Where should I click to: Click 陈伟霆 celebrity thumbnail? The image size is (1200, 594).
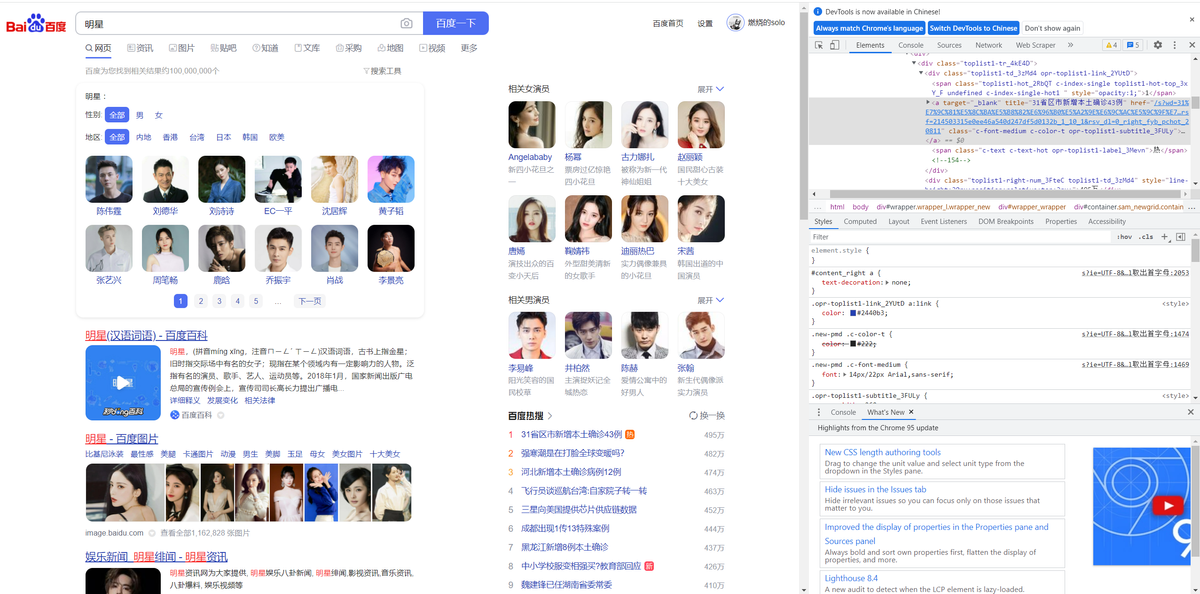pyautogui.click(x=109, y=180)
